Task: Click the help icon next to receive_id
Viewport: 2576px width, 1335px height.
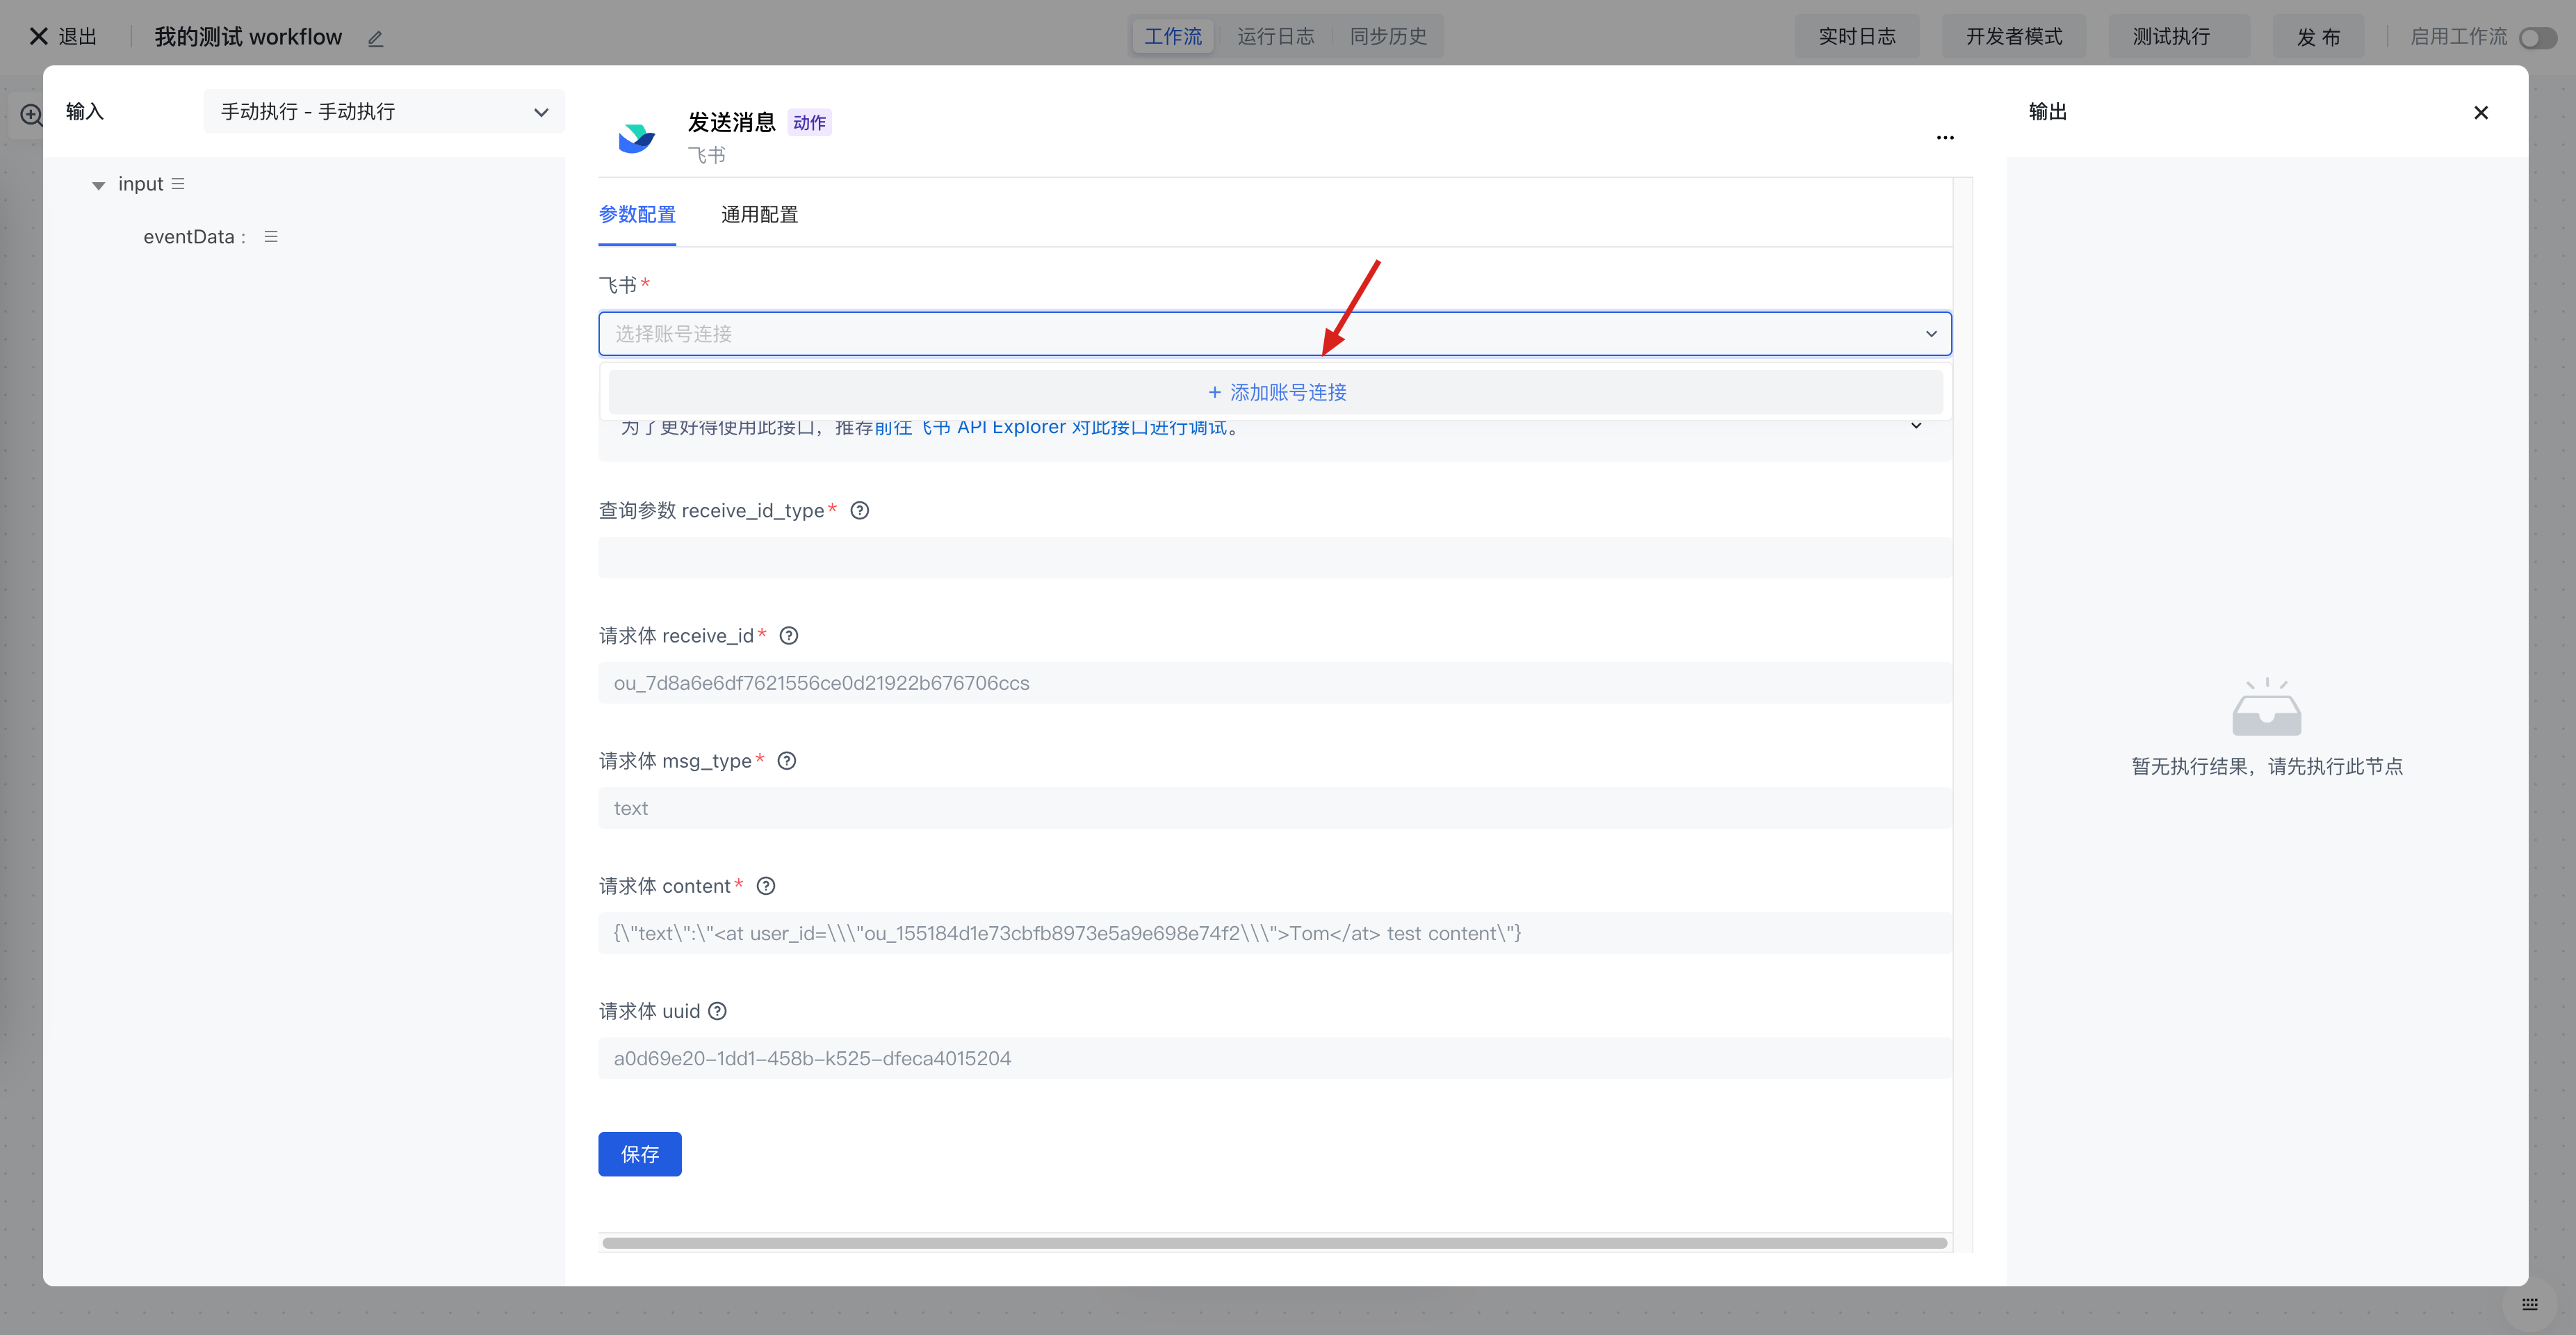Action: coord(788,636)
